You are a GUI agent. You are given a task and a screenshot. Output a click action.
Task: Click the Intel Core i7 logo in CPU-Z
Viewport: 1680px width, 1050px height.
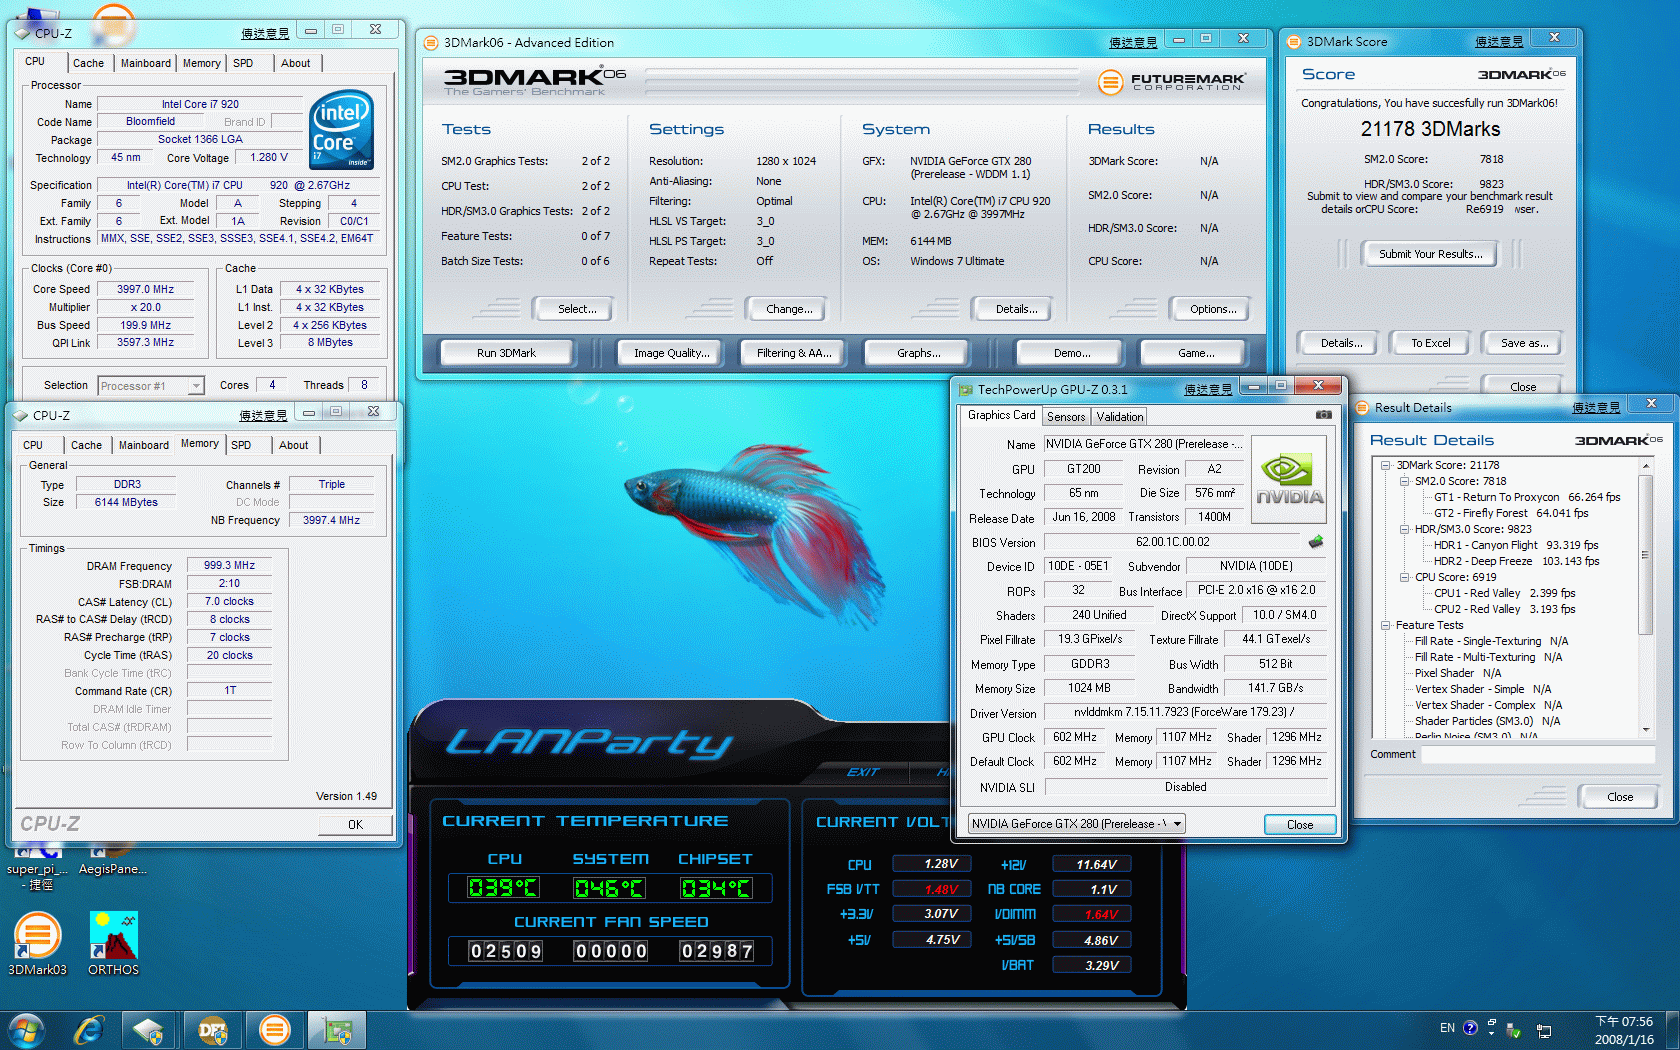342,130
